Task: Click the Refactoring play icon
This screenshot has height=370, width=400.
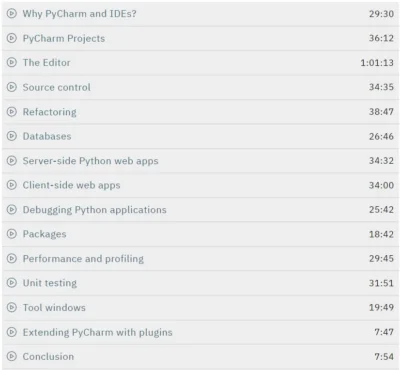Action: (x=12, y=112)
